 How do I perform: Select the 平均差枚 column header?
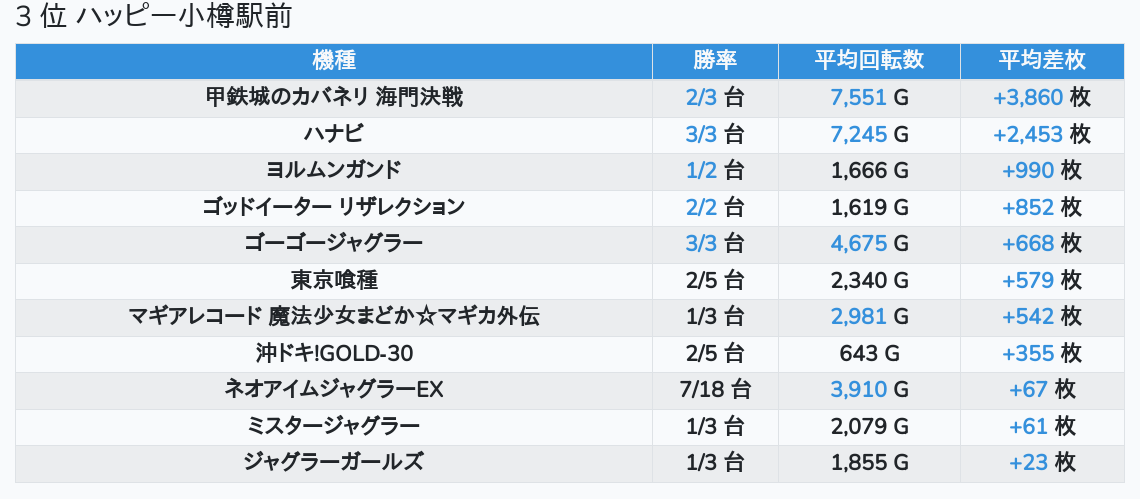[1041, 60]
